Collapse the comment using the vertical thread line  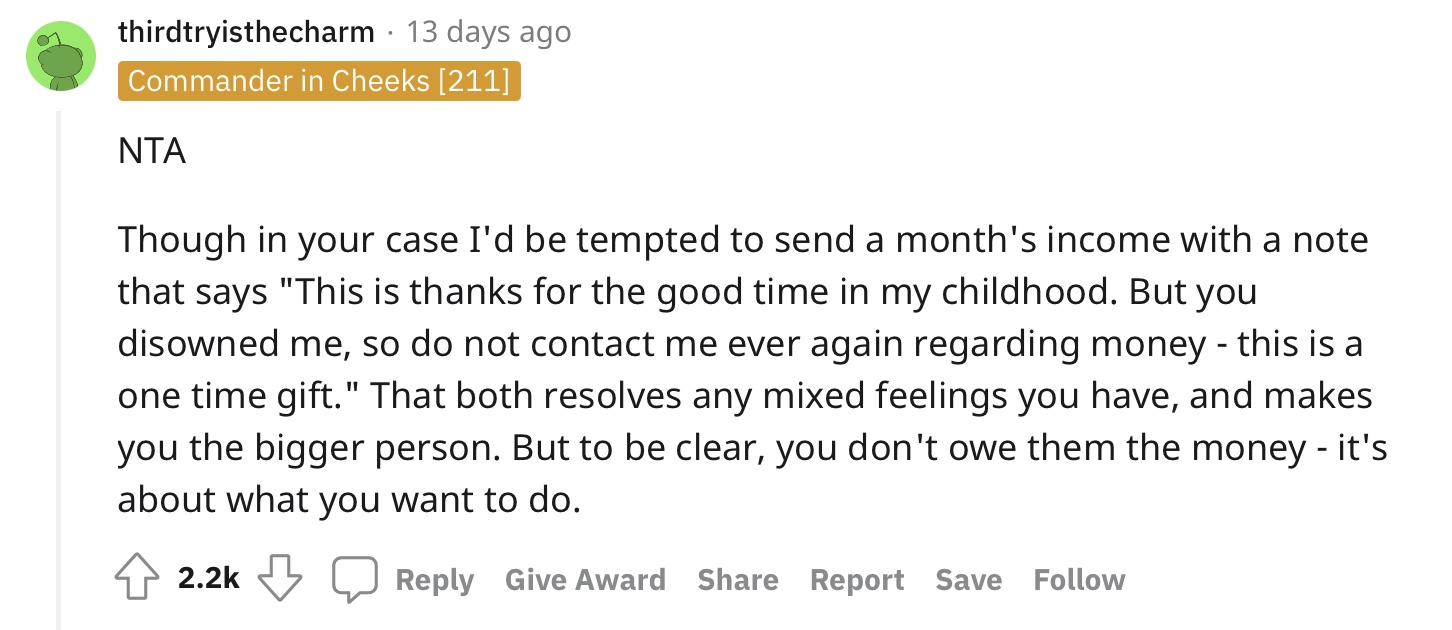[x=58, y=370]
